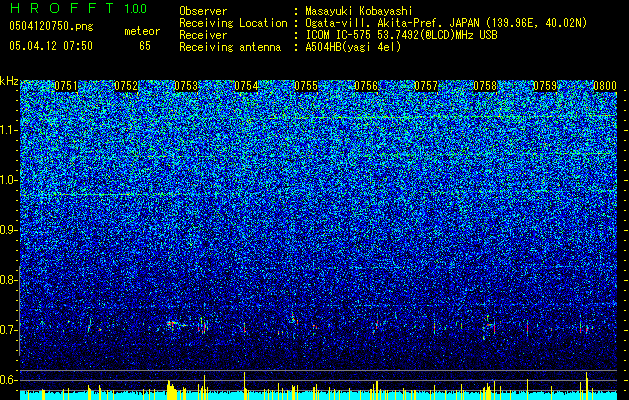Select the filename 0504120750.png
Image resolution: width=629 pixels, height=400 pixels.
pos(51,26)
